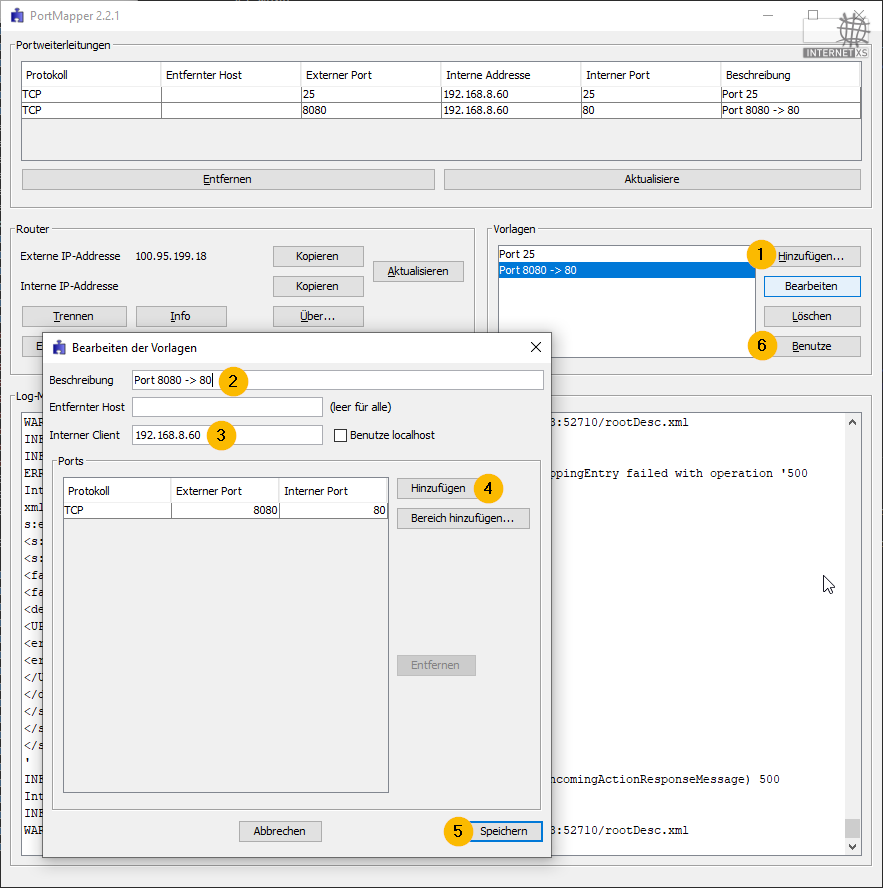Click Protokoll header in Portweiterleitungen table
The image size is (883, 888).
click(x=91, y=75)
